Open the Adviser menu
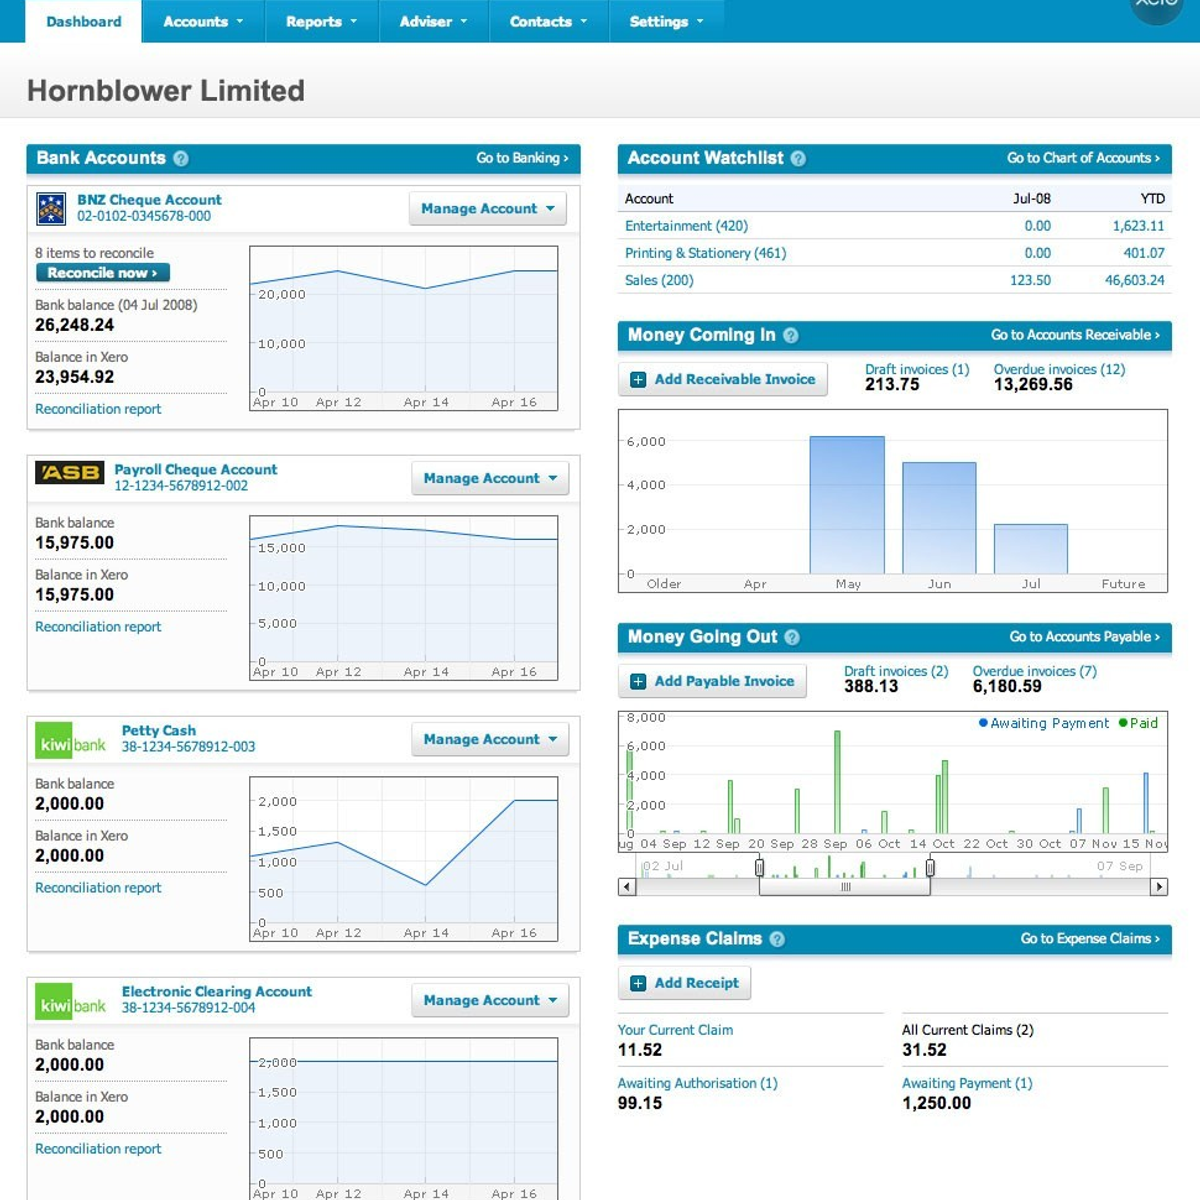Screen dimensions: 1200x1200 click(x=433, y=22)
